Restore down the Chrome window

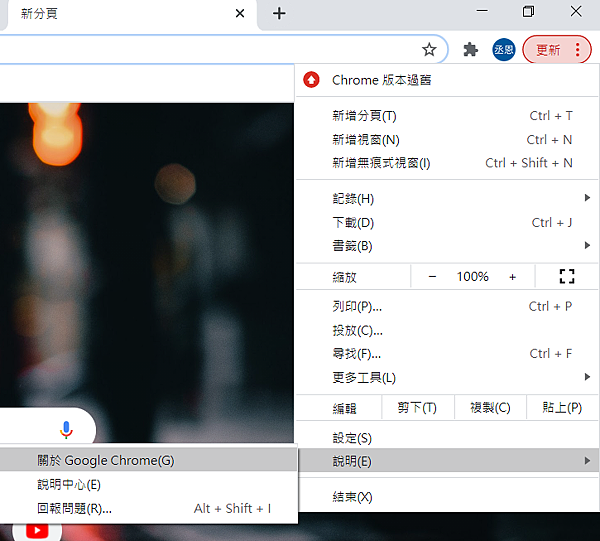pyautogui.click(x=528, y=11)
